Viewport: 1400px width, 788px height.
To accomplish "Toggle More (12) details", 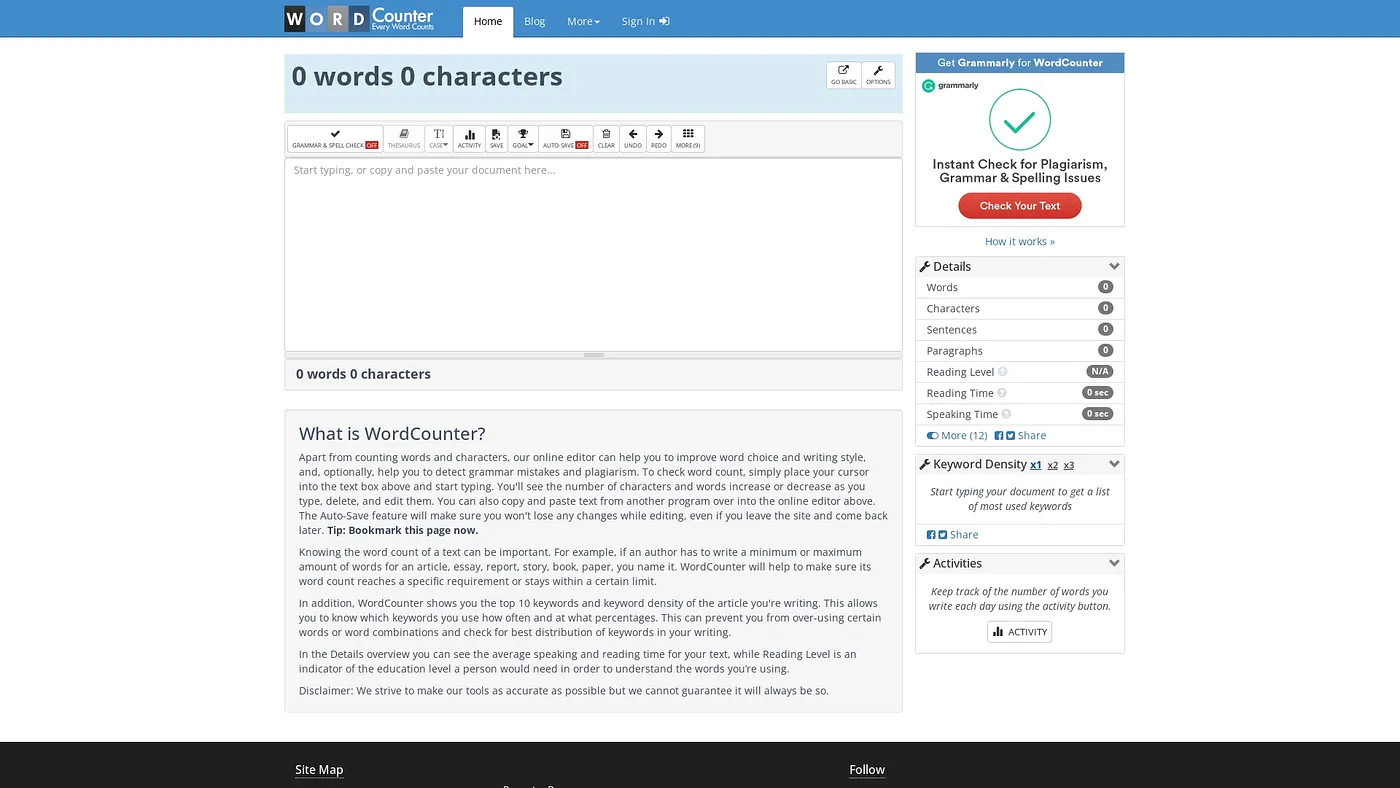I will pyautogui.click(x=957, y=436).
